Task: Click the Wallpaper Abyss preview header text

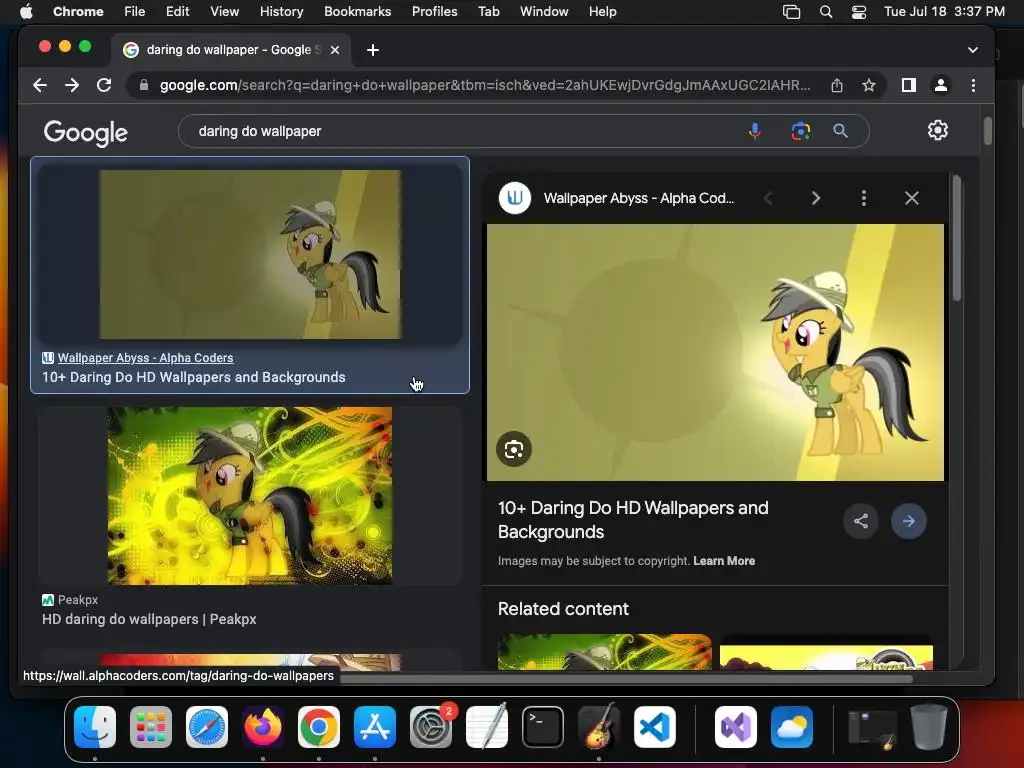Action: [x=639, y=199]
